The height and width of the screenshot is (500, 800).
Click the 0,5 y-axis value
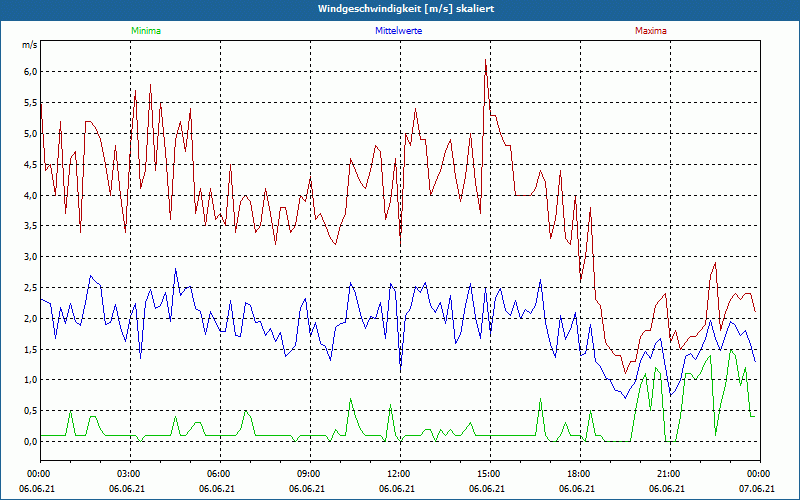pos(31,411)
